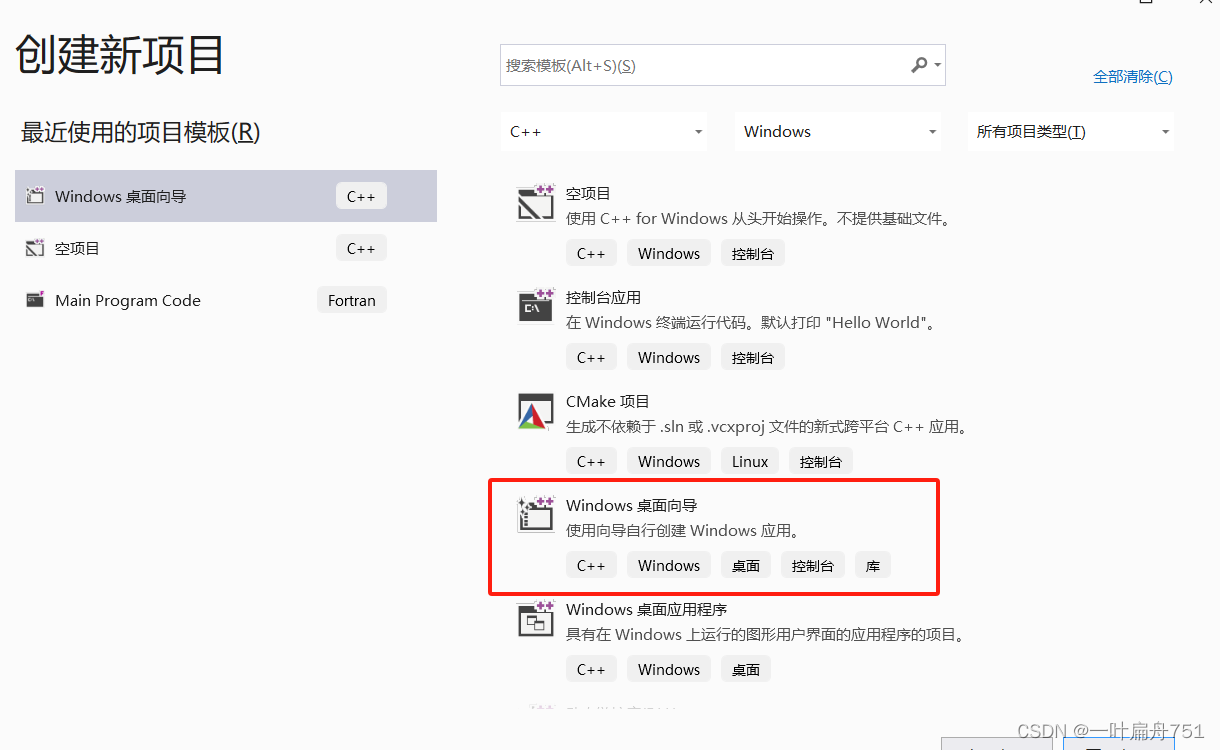
Task: Click the 空项目 description text
Action: coord(760,219)
